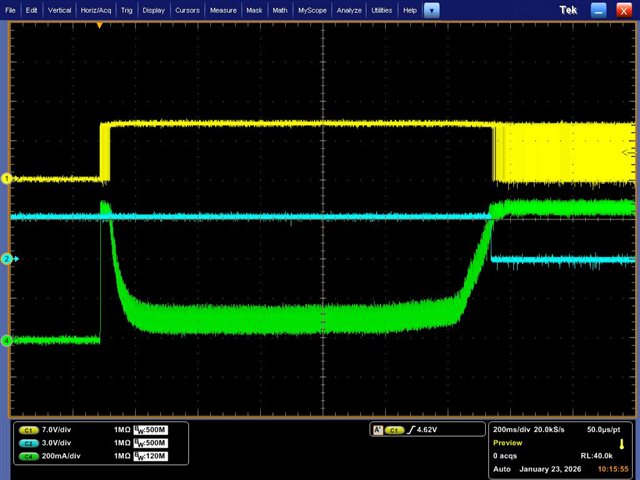Minimize the oscilloscope window
The image size is (640, 480).
[599, 11]
